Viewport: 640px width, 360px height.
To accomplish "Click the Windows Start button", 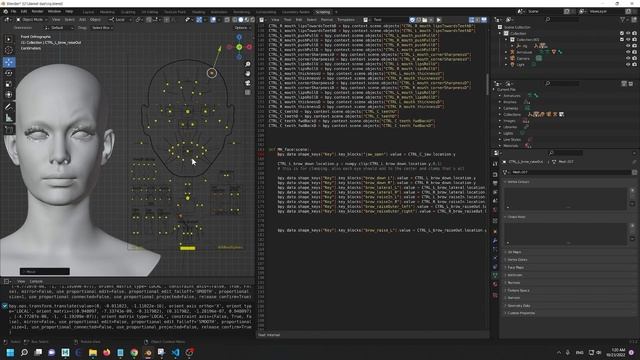I will pos(10,352).
